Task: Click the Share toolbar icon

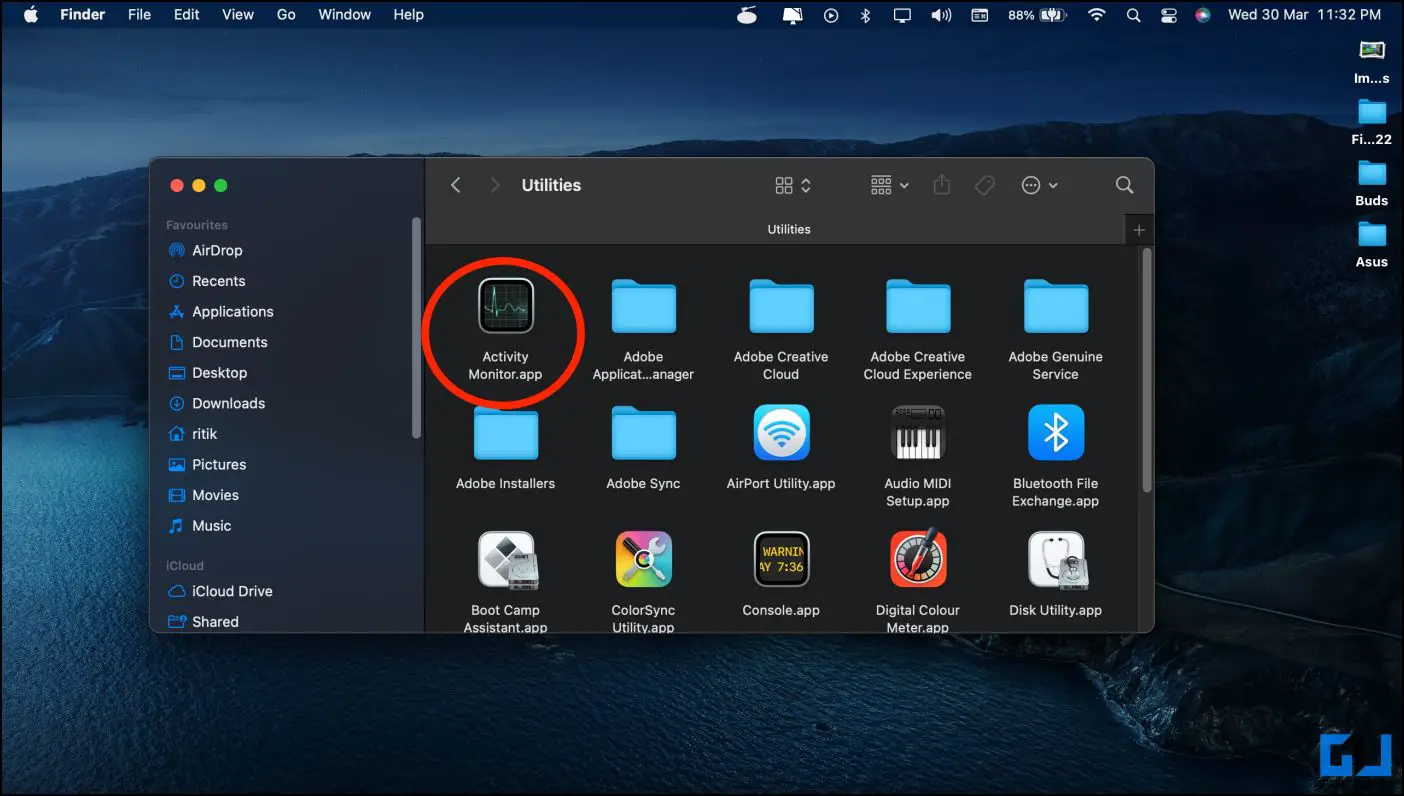Action: (x=941, y=185)
